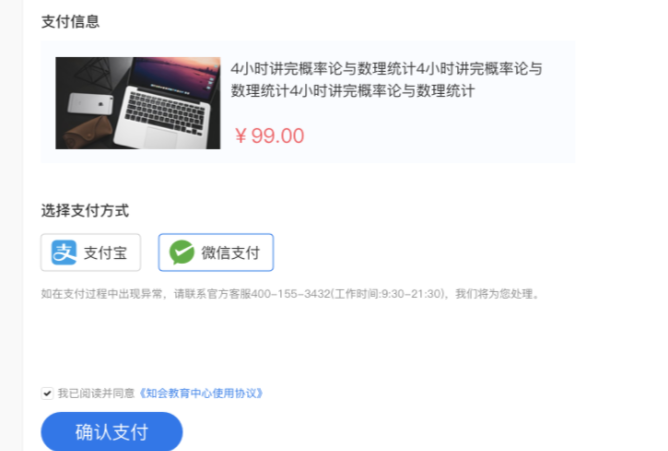Image resolution: width=668 pixels, height=451 pixels.
Task: Click the 支付宝 text label
Action: click(x=105, y=253)
